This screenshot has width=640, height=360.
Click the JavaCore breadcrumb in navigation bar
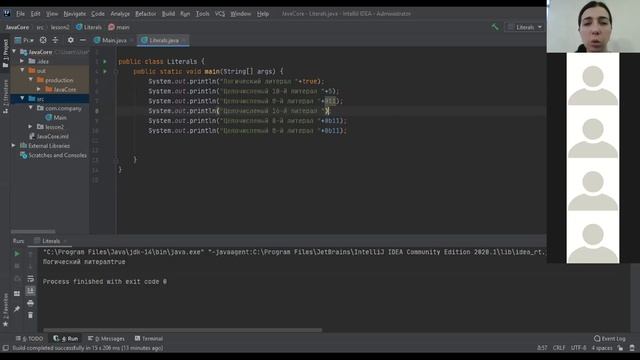click(x=17, y=27)
